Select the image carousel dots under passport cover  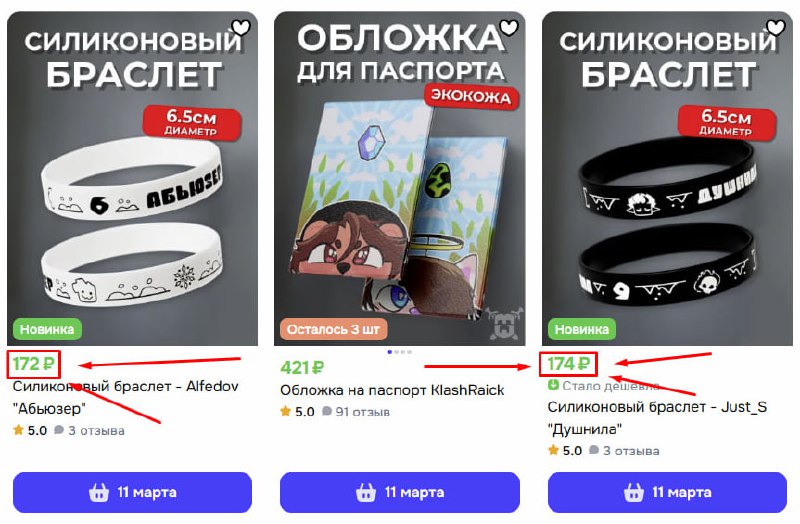[399, 352]
